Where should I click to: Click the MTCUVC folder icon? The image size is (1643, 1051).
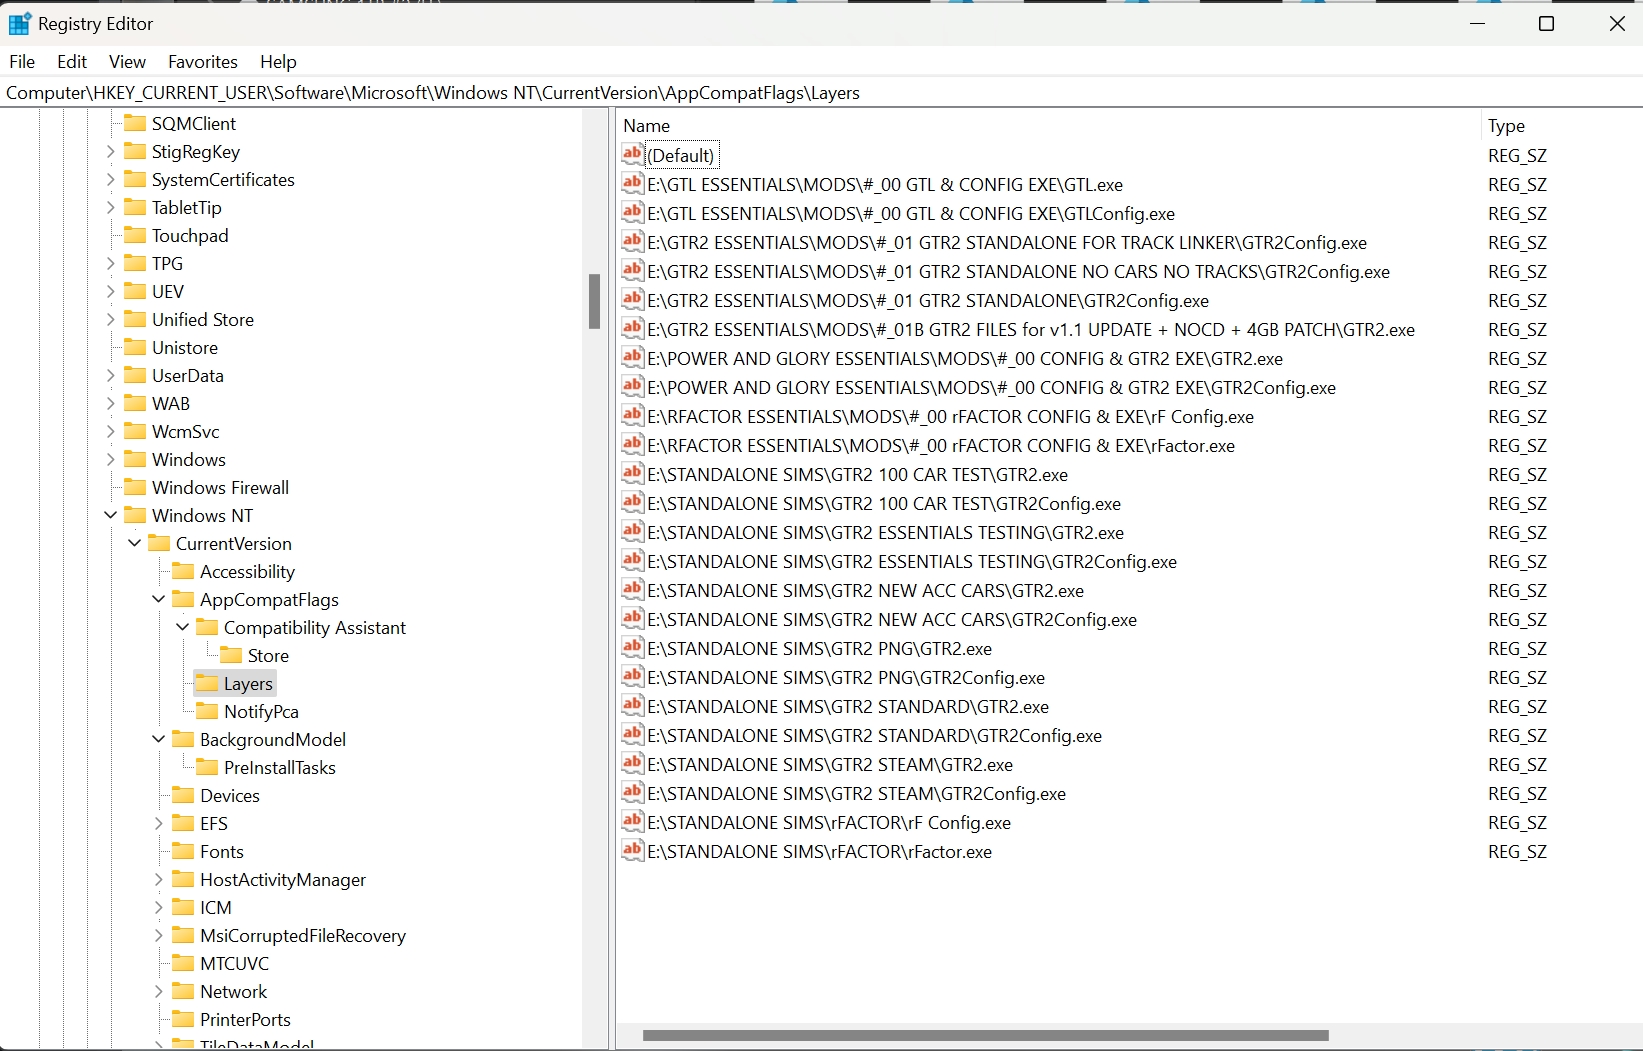tap(183, 963)
